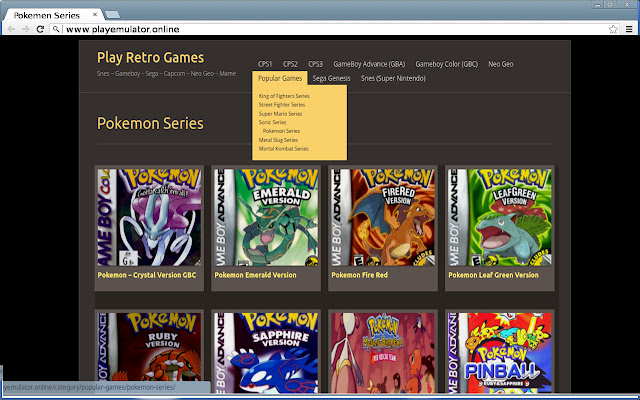Open the Sega Genesis menu item
The image size is (640, 400).
point(331,78)
